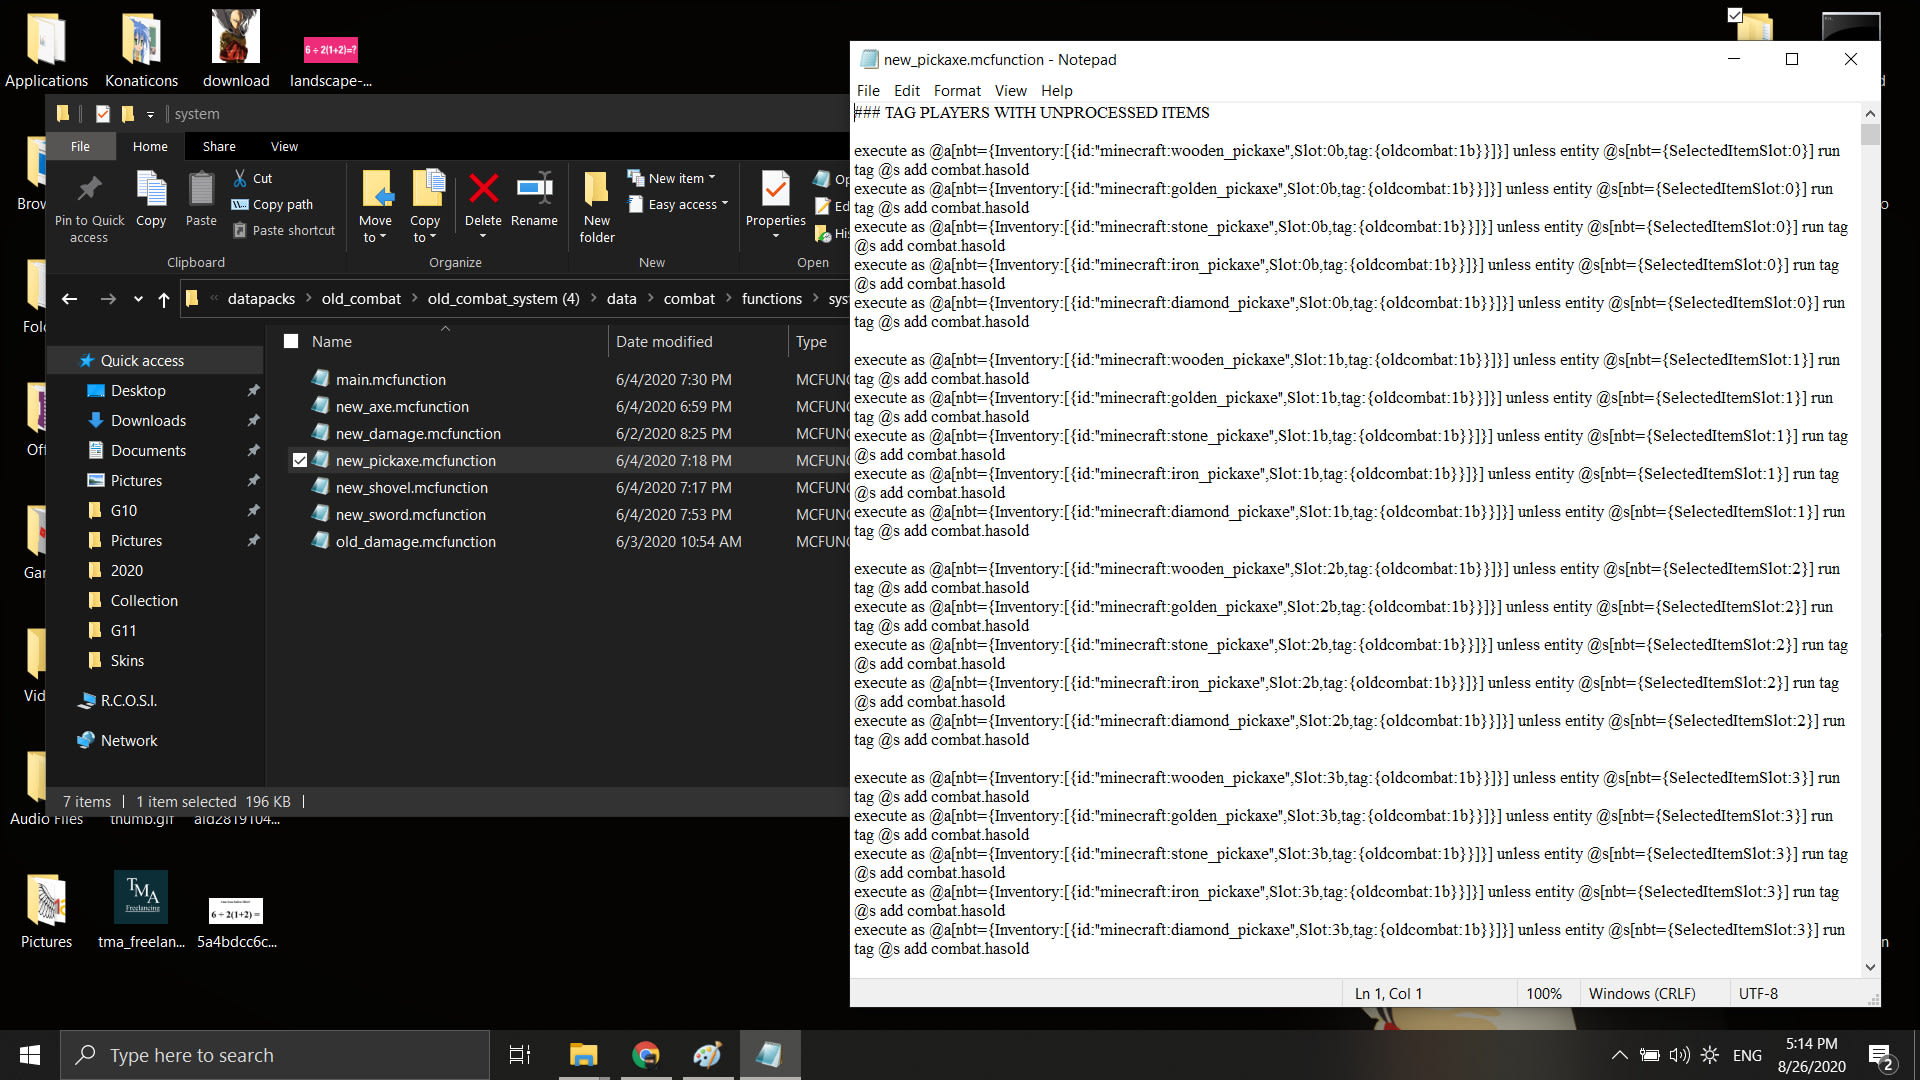Open Downloads in Quick access sidebar
Viewport: 1920px width, 1080px height.
[x=148, y=420]
